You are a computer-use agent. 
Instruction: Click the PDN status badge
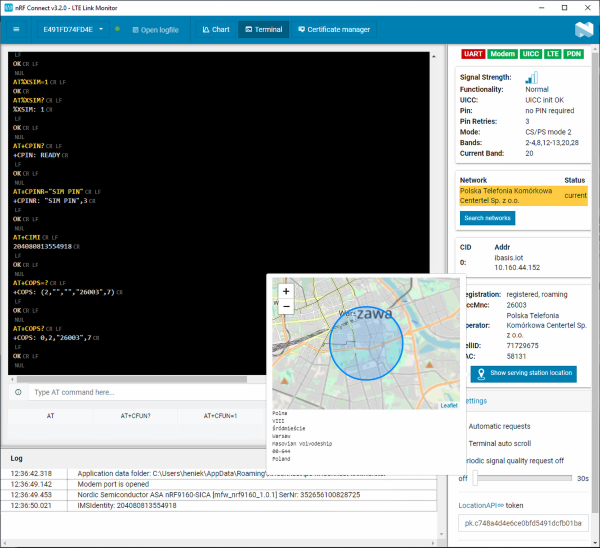click(574, 54)
